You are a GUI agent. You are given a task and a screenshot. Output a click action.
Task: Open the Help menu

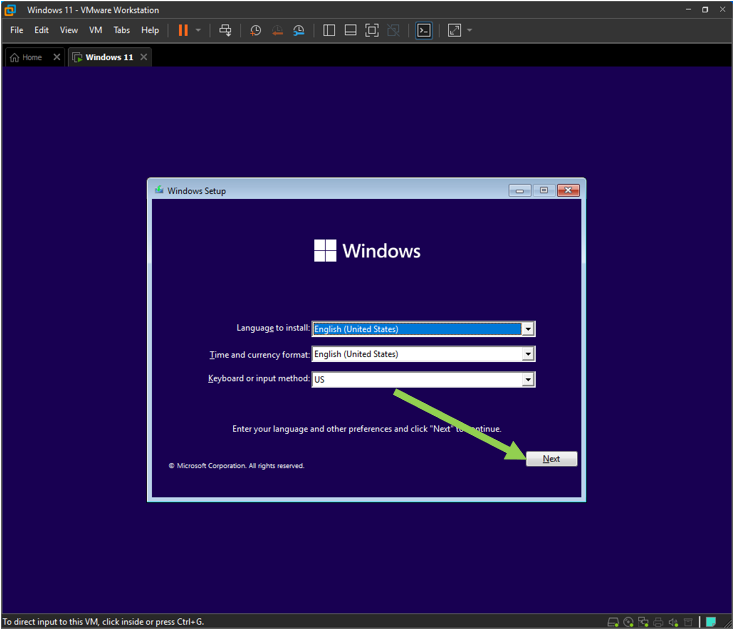[x=150, y=30]
